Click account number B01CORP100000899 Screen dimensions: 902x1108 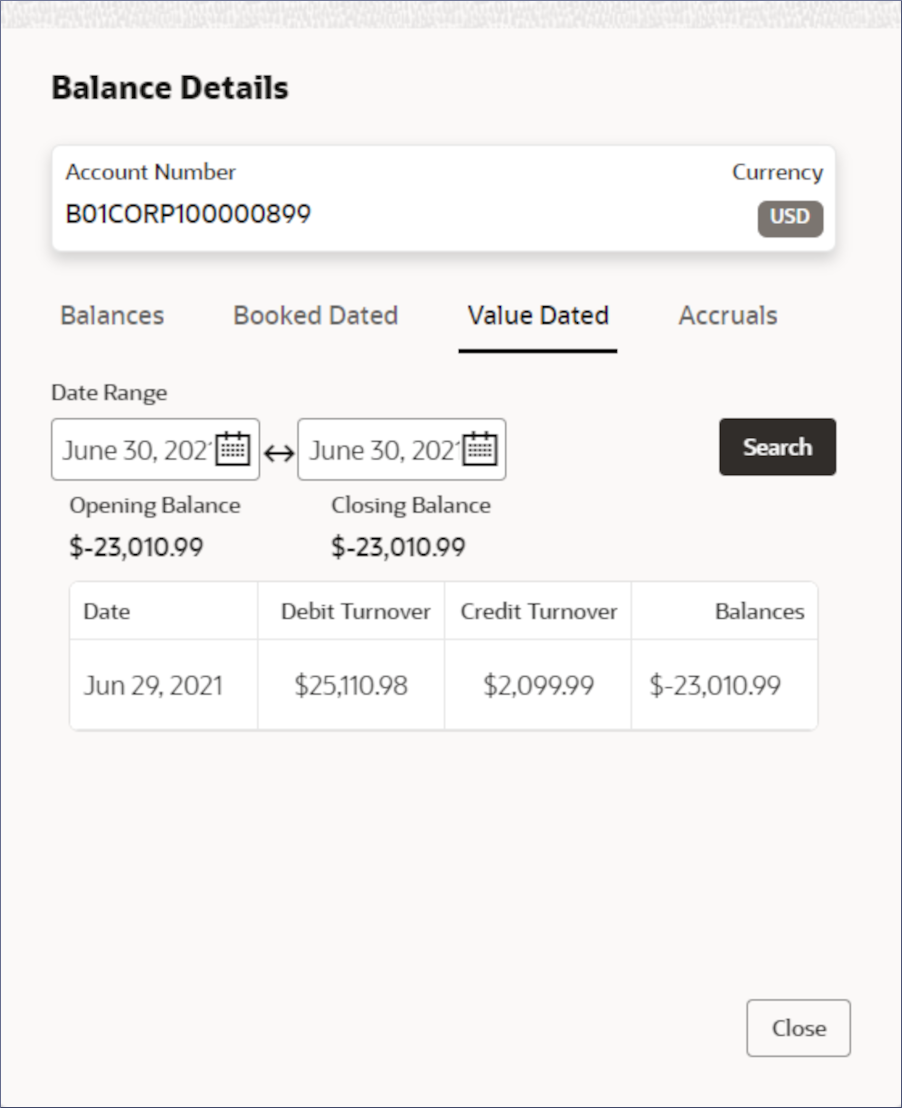(x=188, y=213)
